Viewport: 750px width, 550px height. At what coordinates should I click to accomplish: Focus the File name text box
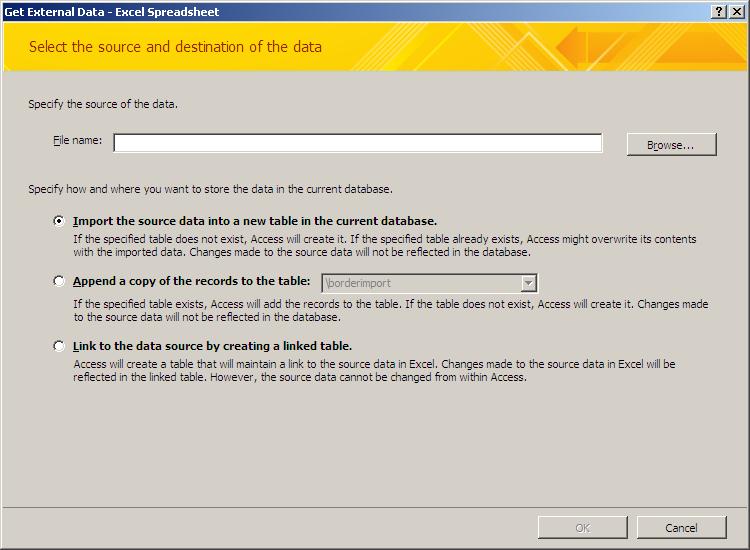pyautogui.click(x=358, y=143)
